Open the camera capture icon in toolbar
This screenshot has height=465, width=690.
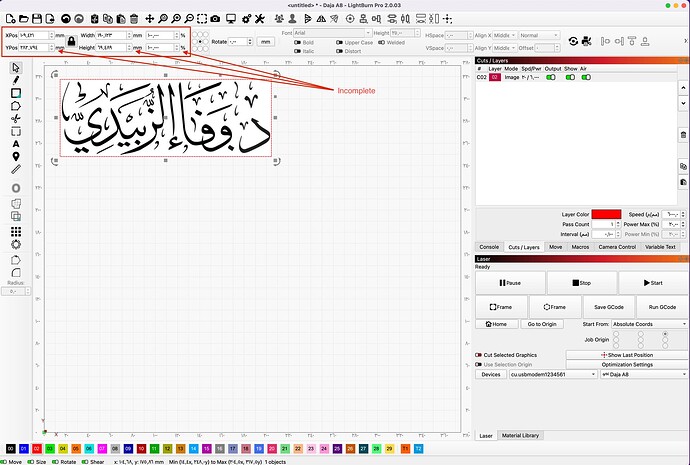pyautogui.click(x=214, y=19)
